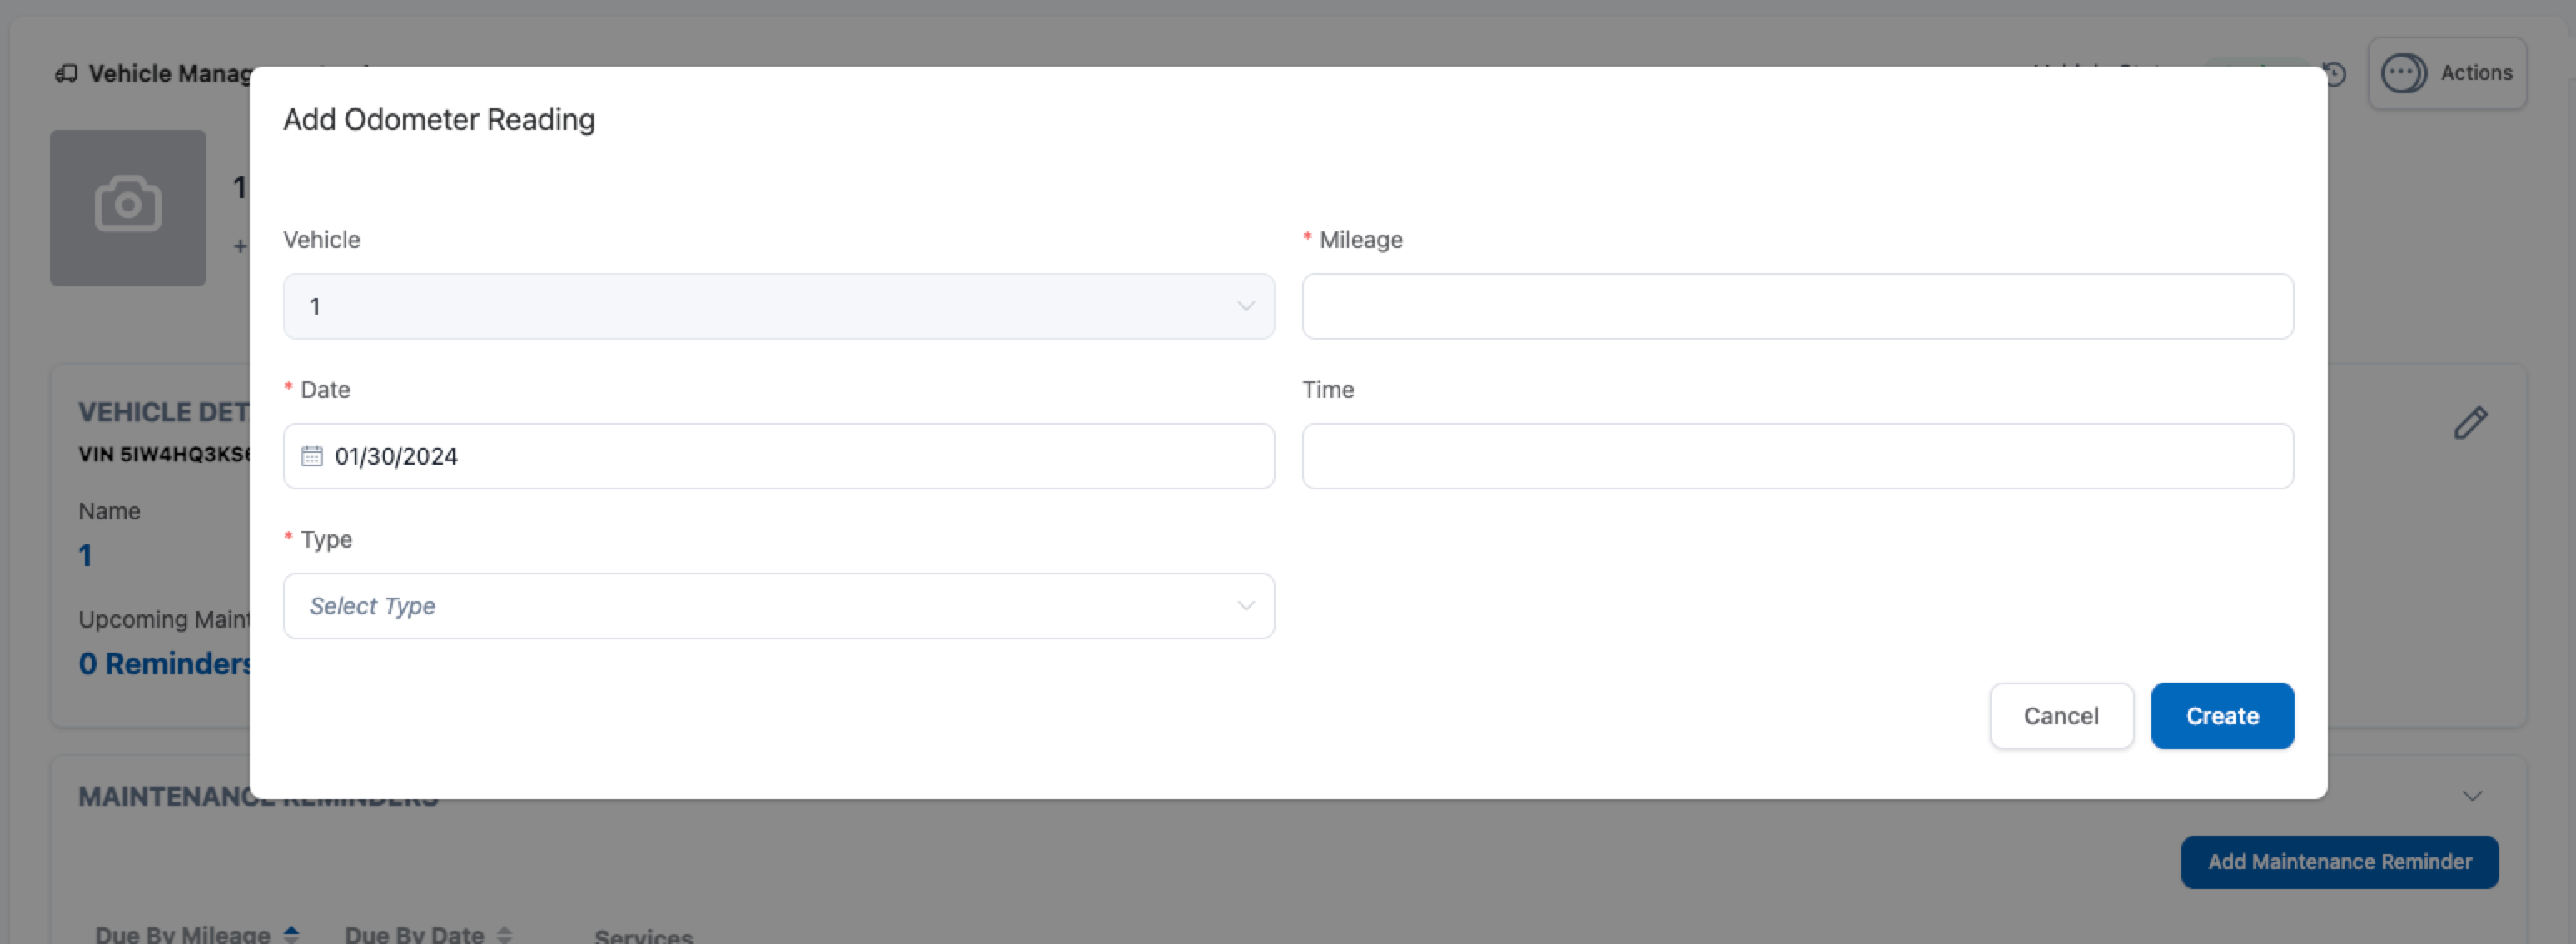The width and height of the screenshot is (2576, 944).
Task: Open the Actions menu button
Action: [2447, 73]
